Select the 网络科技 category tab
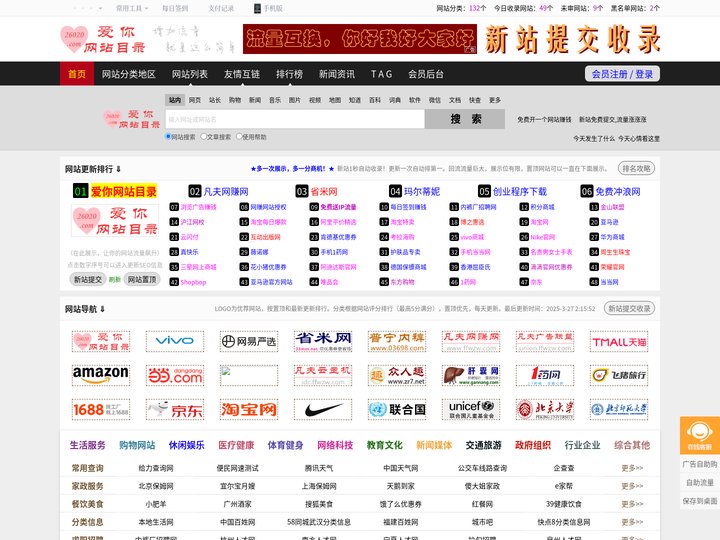 tap(335, 445)
